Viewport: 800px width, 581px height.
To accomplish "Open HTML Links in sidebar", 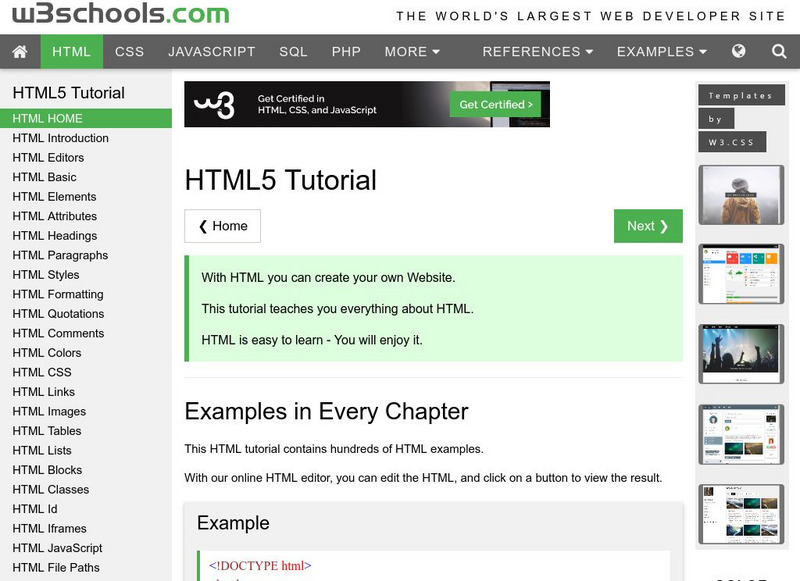I will pyautogui.click(x=86, y=392).
